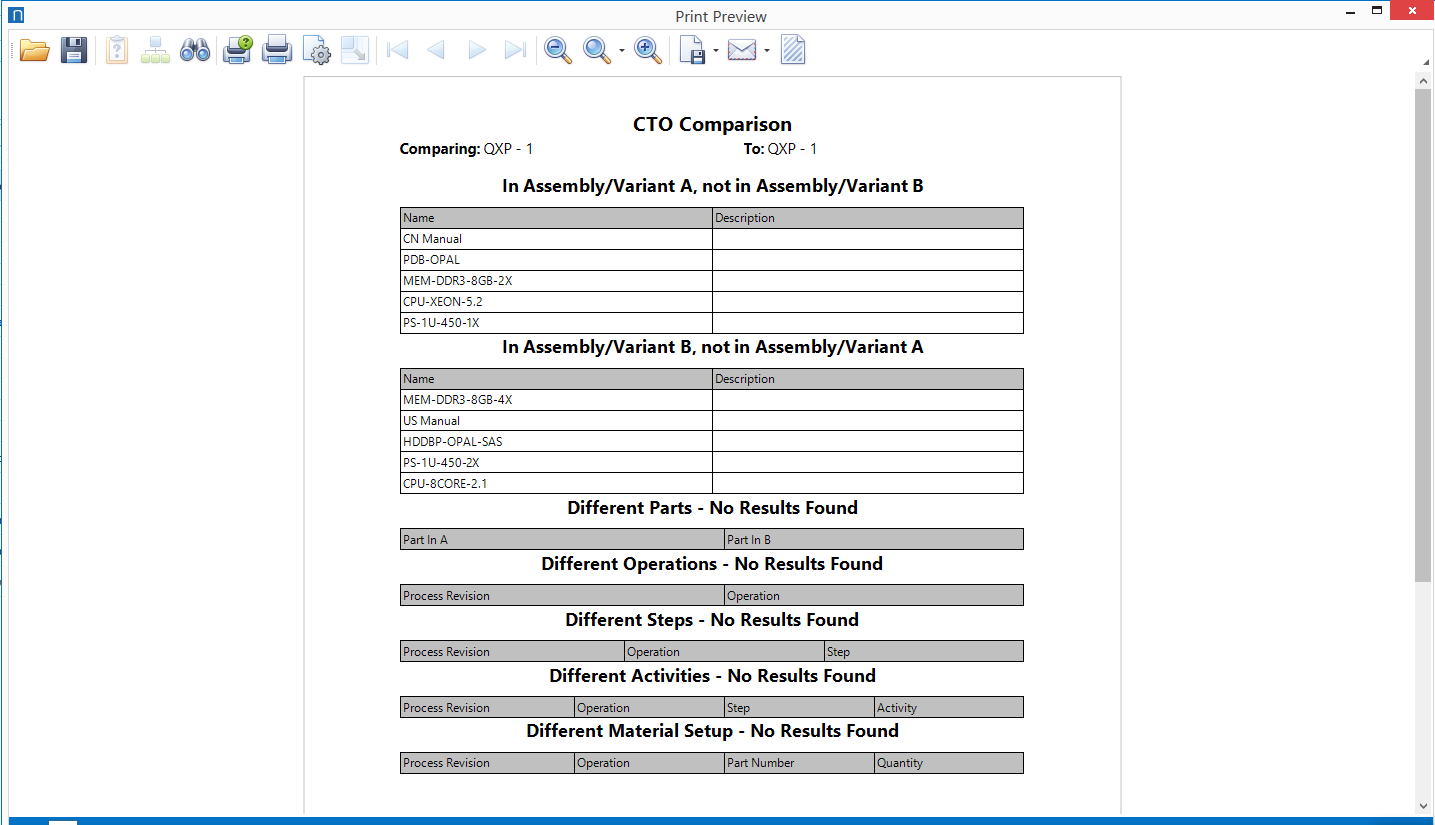
Task: Jump to the first report page
Action: (x=397, y=49)
